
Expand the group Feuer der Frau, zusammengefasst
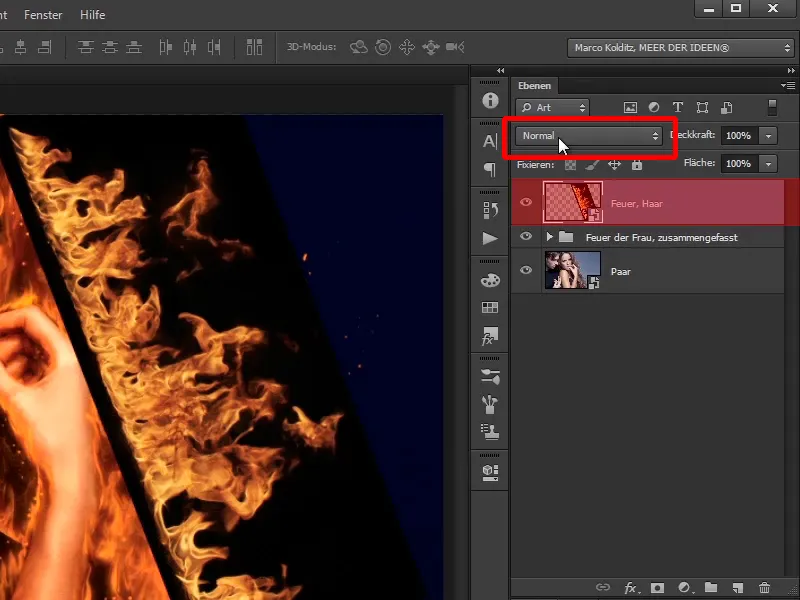549,237
